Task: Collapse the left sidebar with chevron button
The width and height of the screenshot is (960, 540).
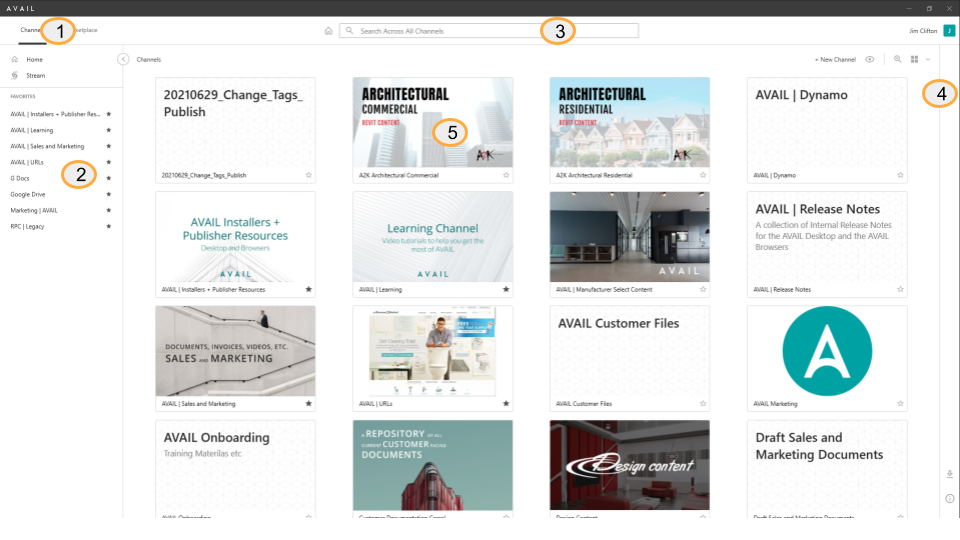Action: click(x=123, y=59)
